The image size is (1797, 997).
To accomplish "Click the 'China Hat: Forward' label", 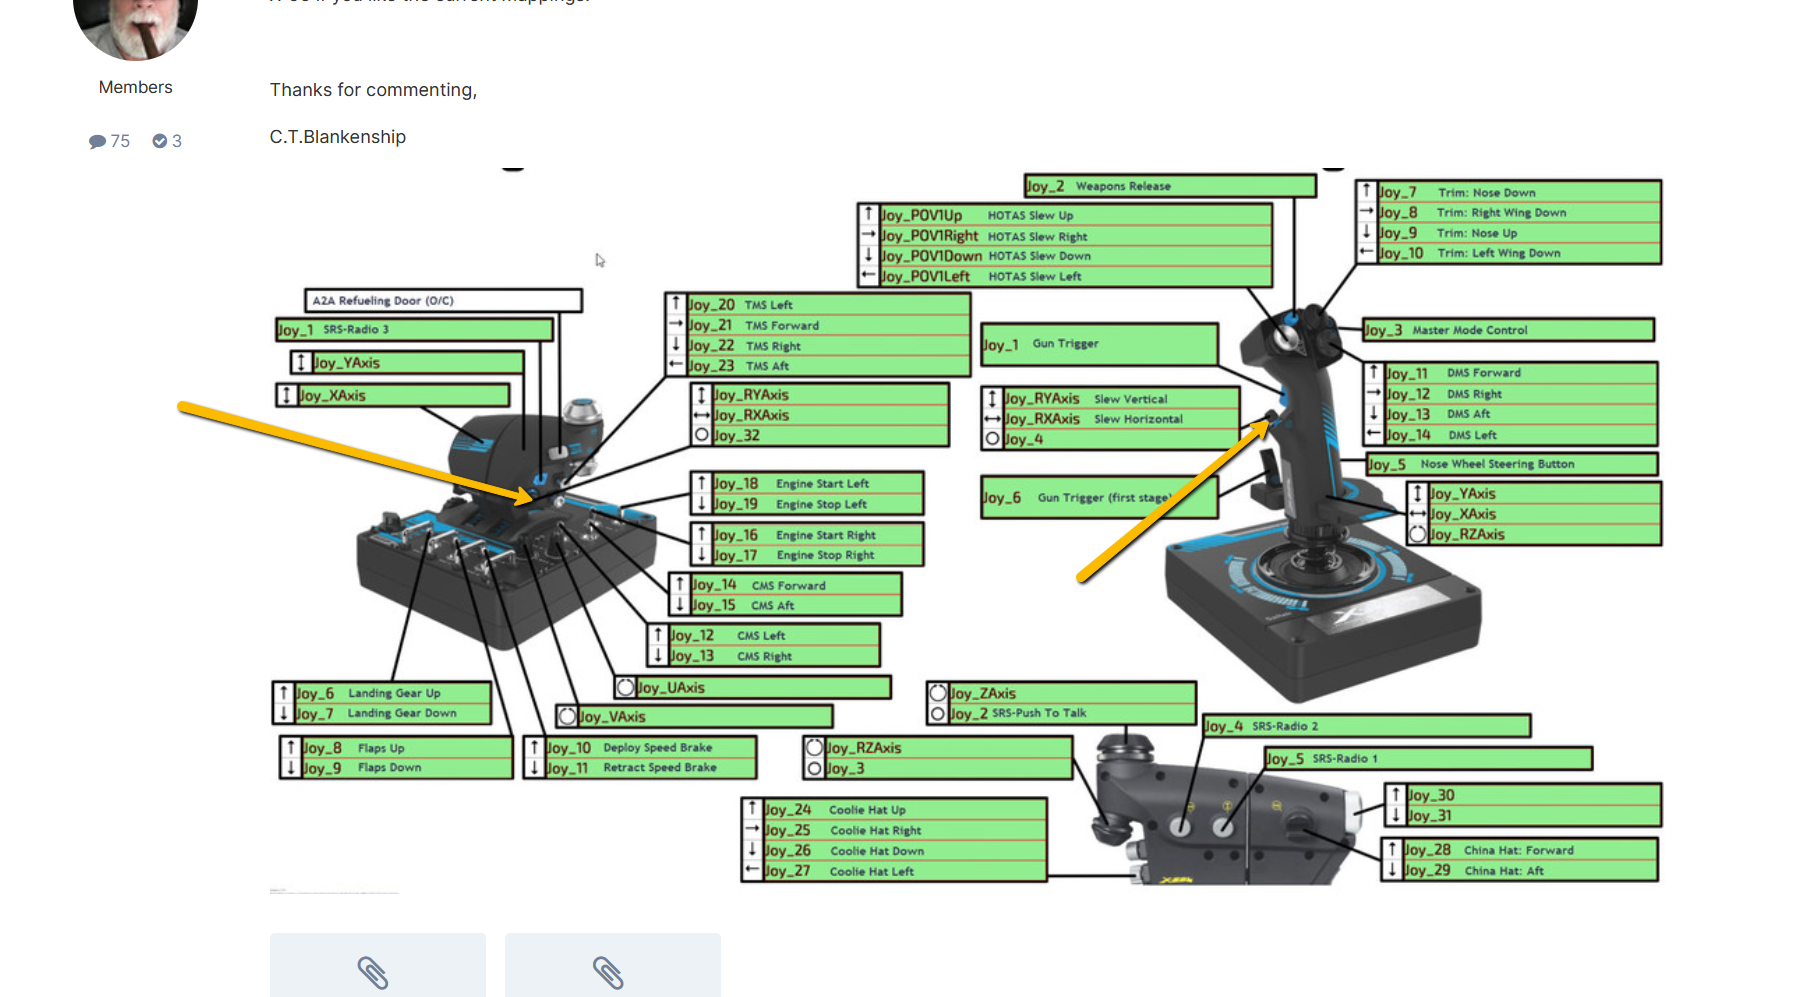I will click(x=1518, y=850).
